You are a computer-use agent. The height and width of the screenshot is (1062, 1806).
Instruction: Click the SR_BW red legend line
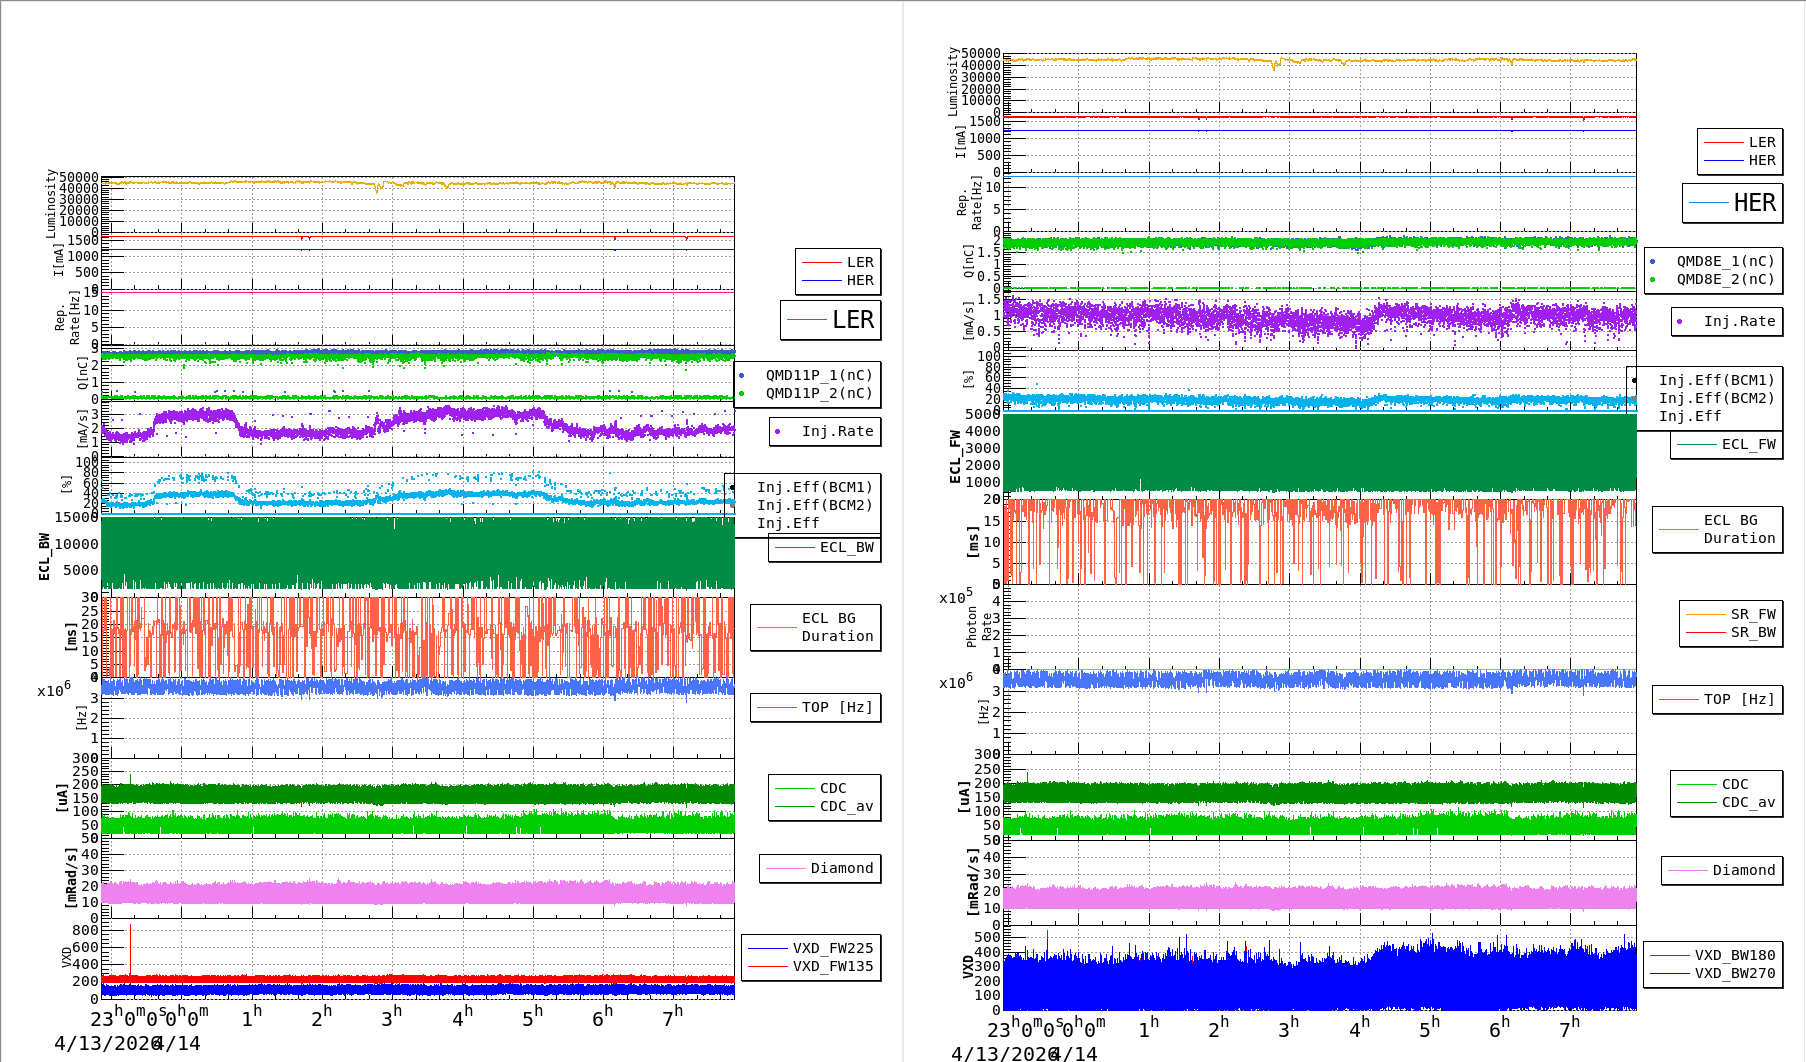[x=1705, y=633]
